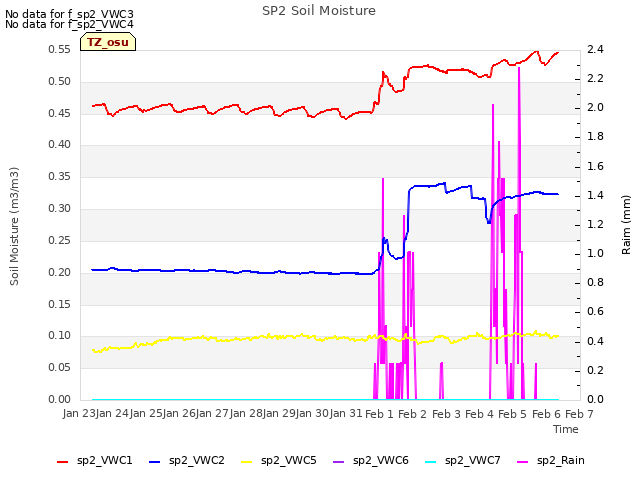This screenshot has width=640, height=480.
Task: Click the Feb 3 x-axis tick label
Action: pyautogui.click(x=446, y=414)
